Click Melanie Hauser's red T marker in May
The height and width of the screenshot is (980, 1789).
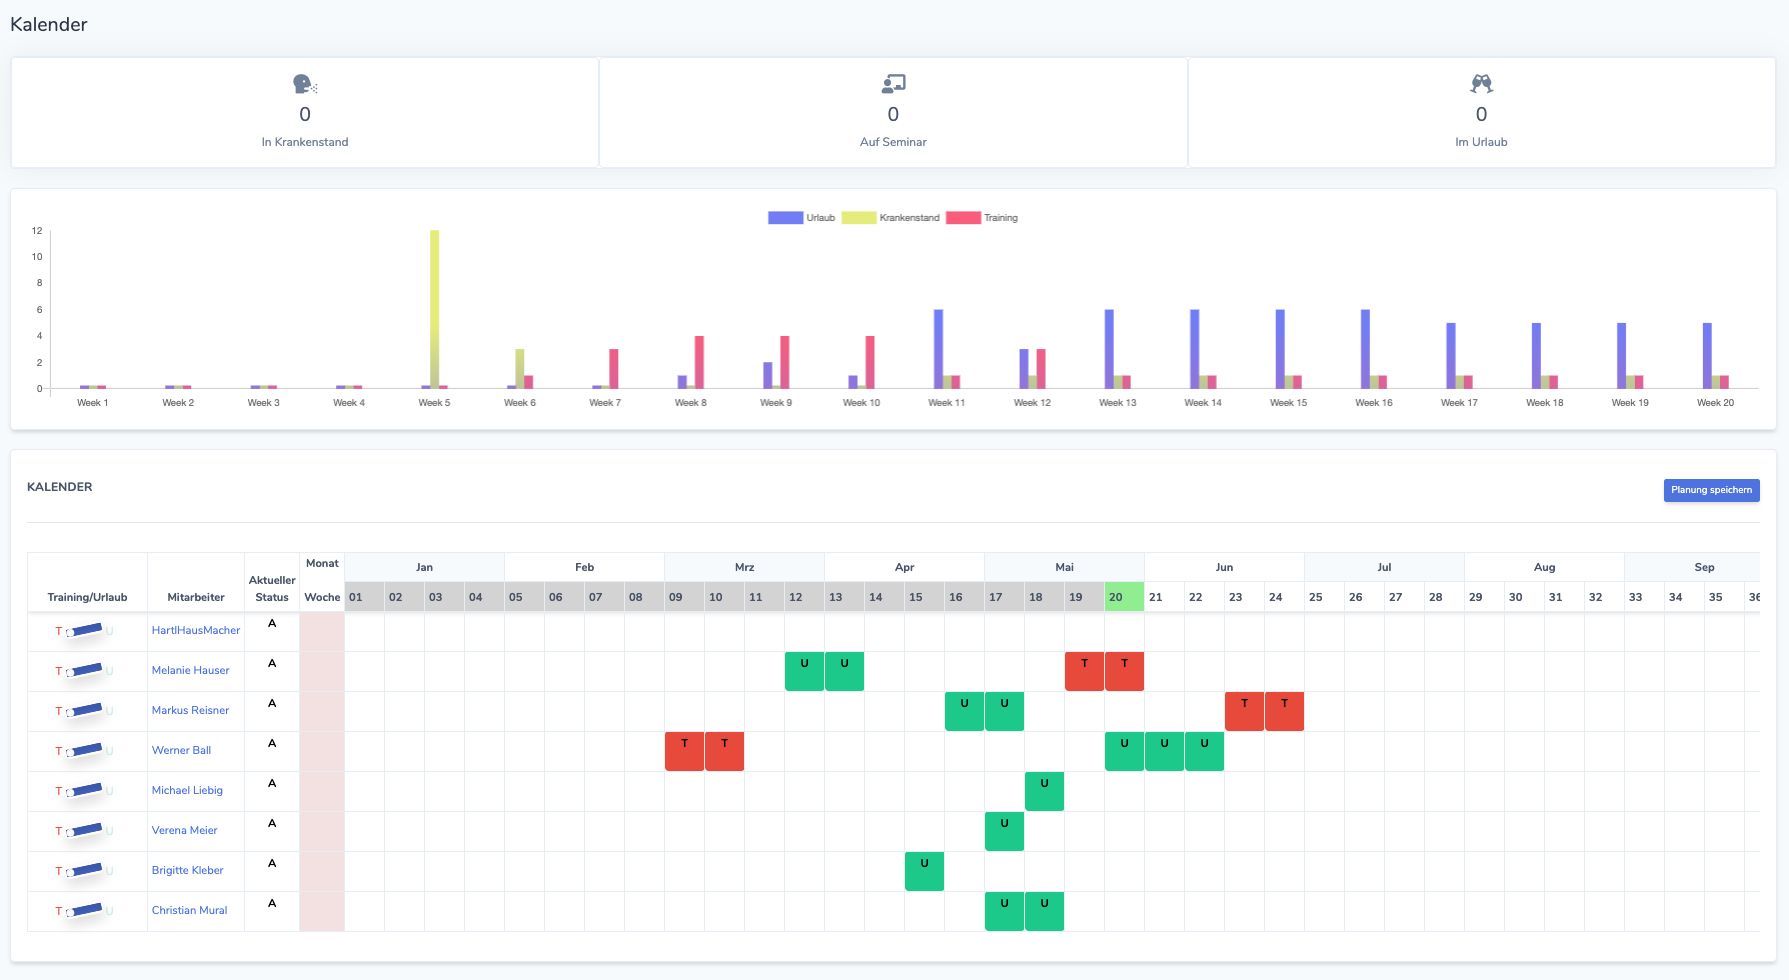pos(1084,671)
